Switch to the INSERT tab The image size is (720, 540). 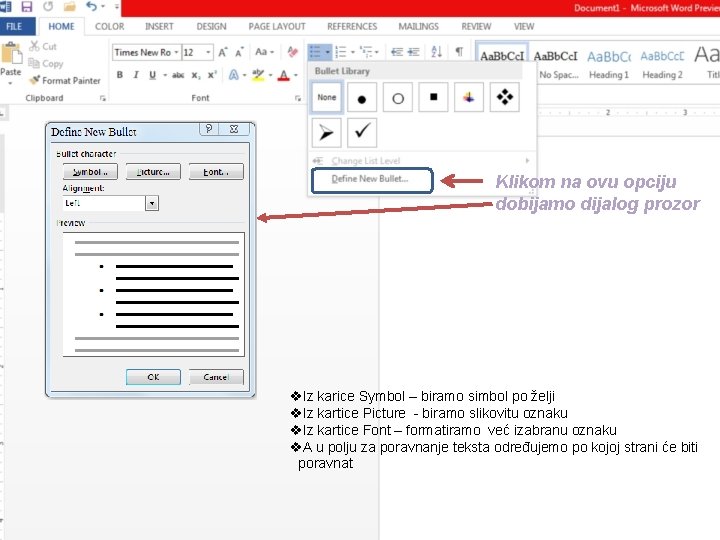pos(159,27)
